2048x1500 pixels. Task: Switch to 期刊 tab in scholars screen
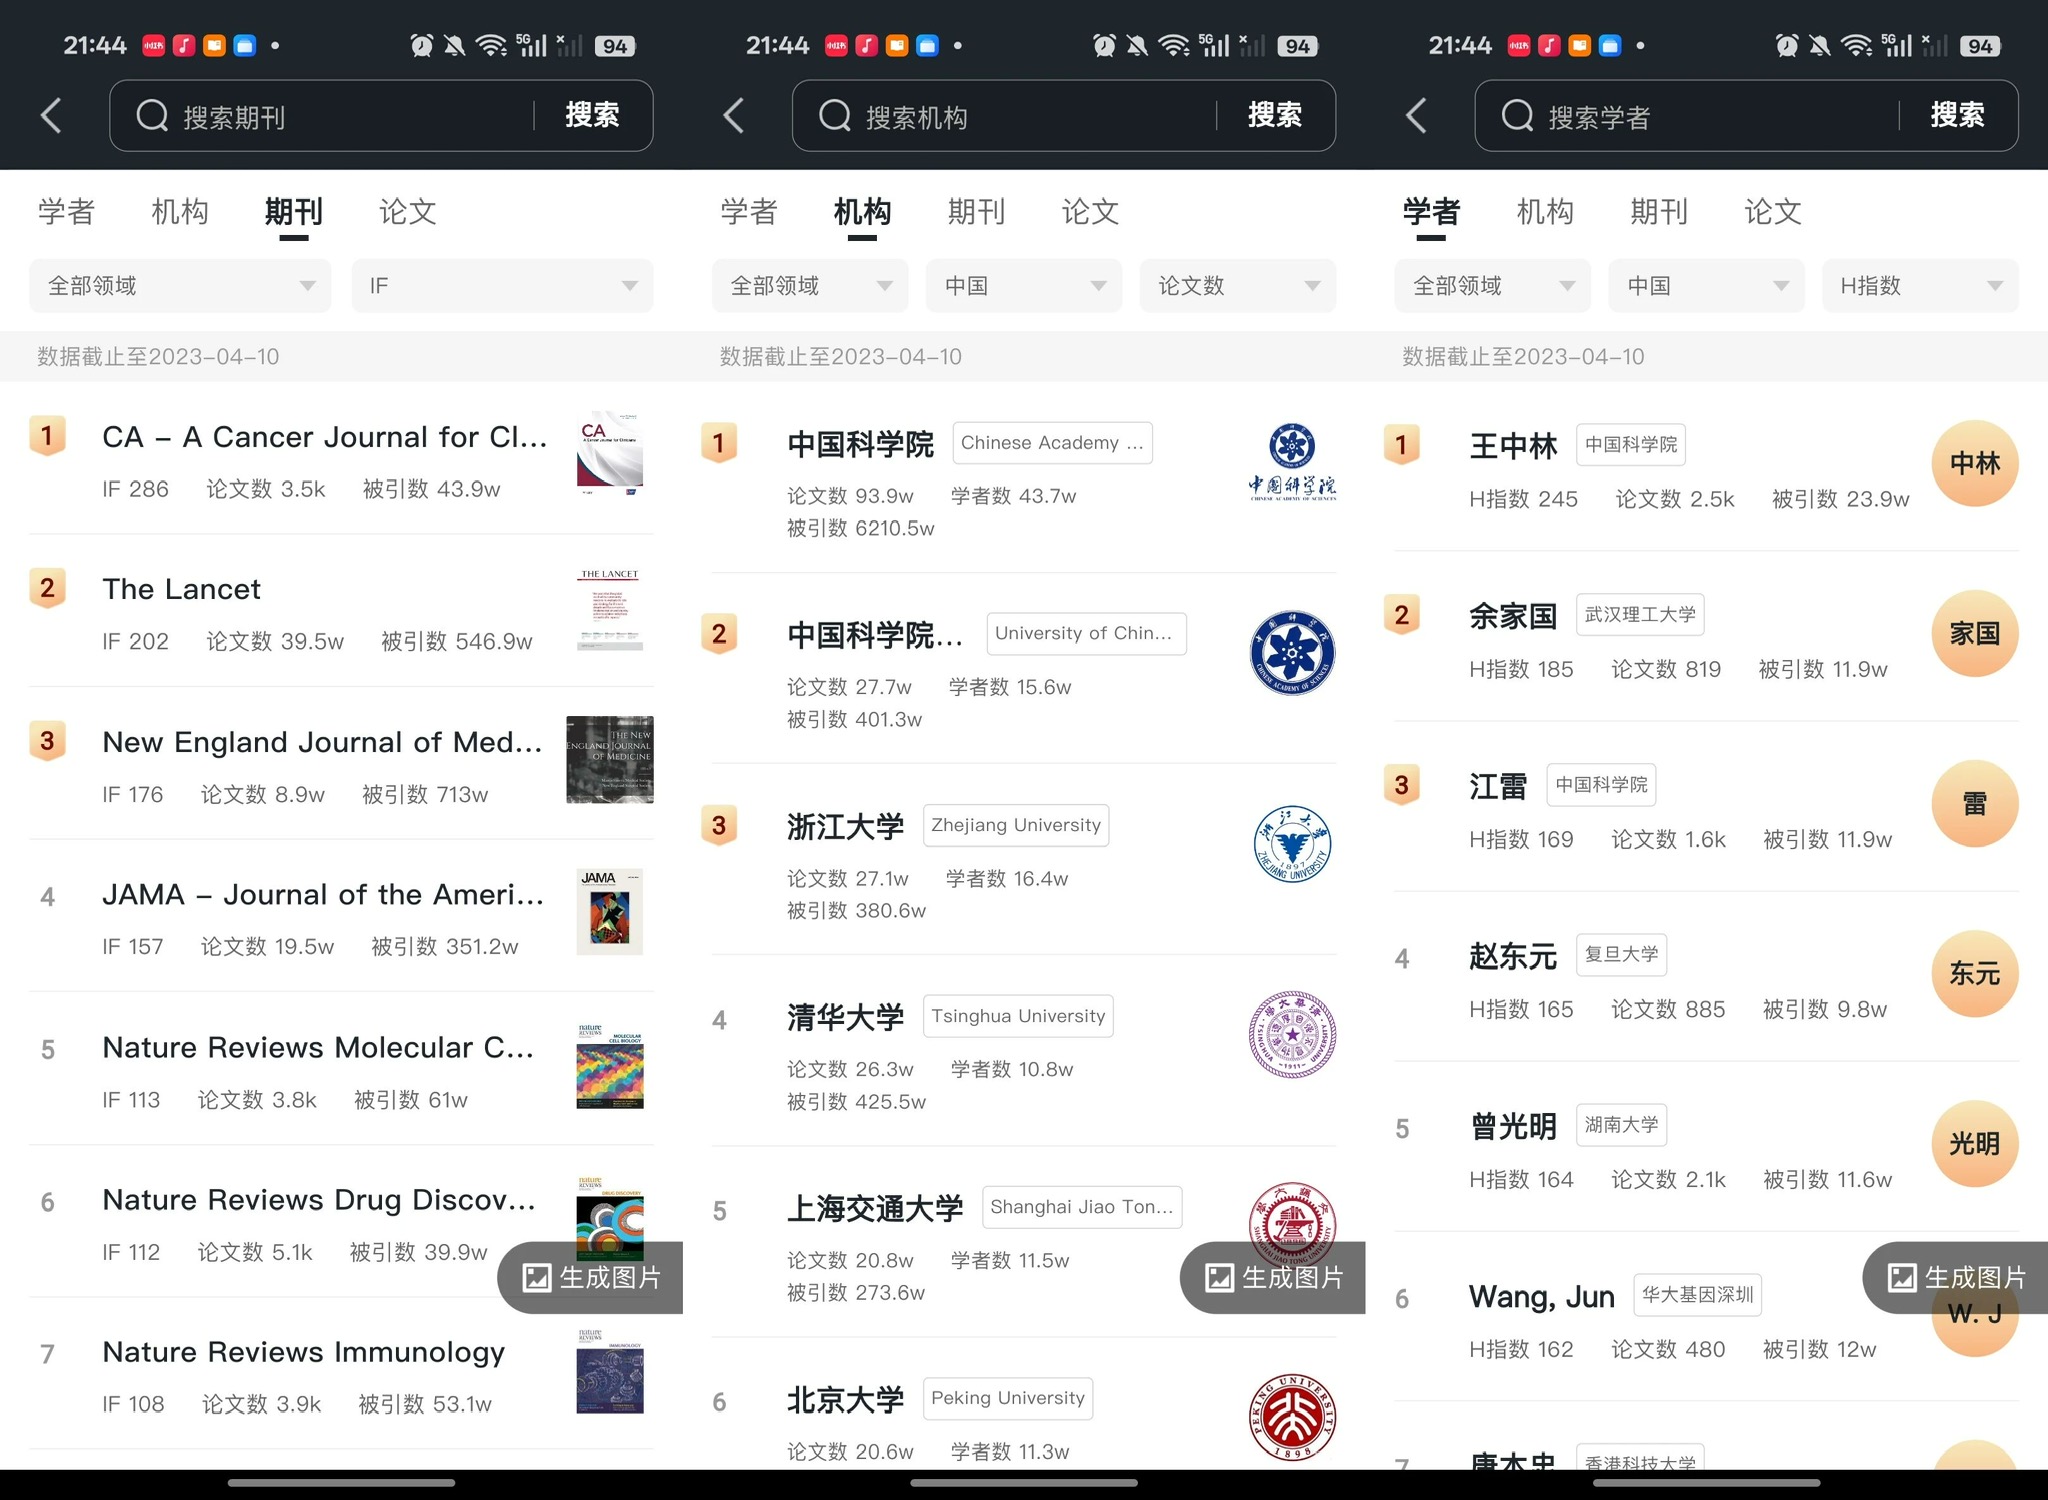tap(1658, 212)
